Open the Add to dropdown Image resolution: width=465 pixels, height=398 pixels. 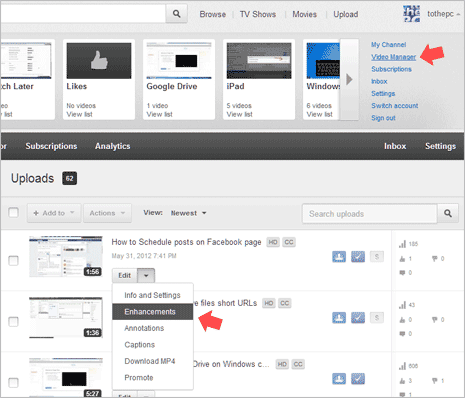[x=54, y=213]
